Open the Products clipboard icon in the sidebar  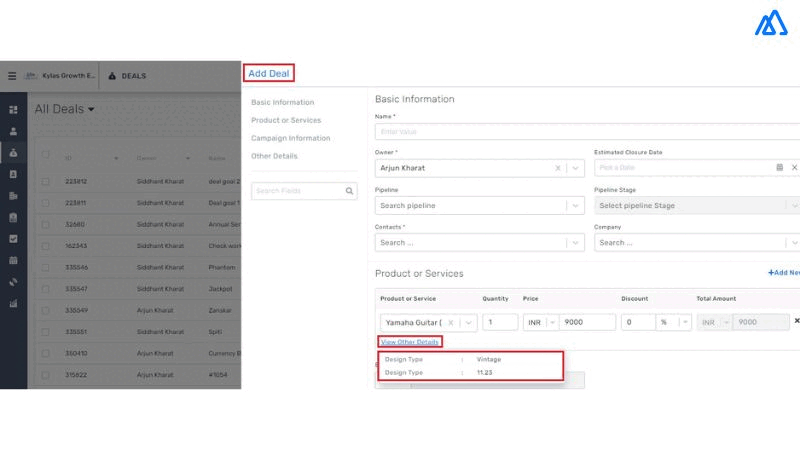click(13, 218)
